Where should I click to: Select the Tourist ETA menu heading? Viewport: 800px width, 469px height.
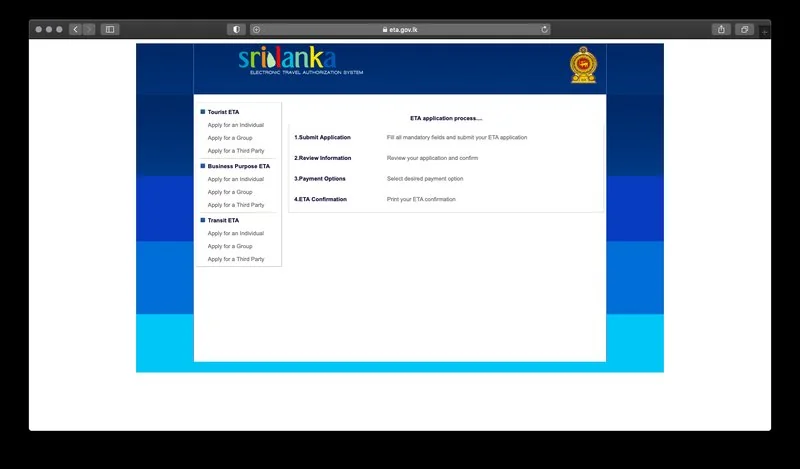[223, 112]
